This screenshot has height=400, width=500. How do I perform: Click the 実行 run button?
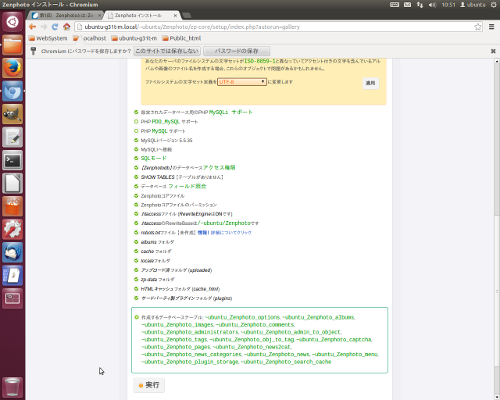[x=149, y=385]
